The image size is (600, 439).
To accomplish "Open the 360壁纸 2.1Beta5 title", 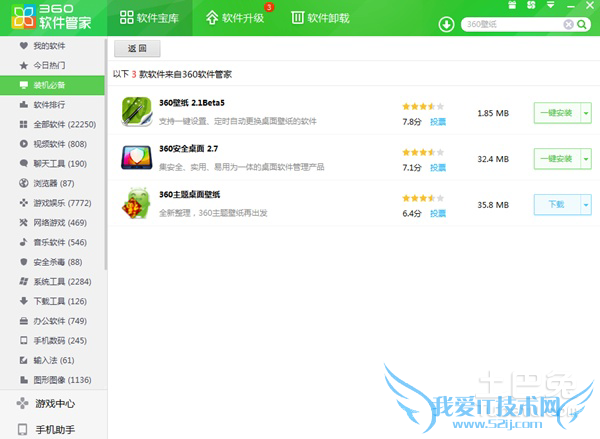I will pyautogui.click(x=192, y=103).
